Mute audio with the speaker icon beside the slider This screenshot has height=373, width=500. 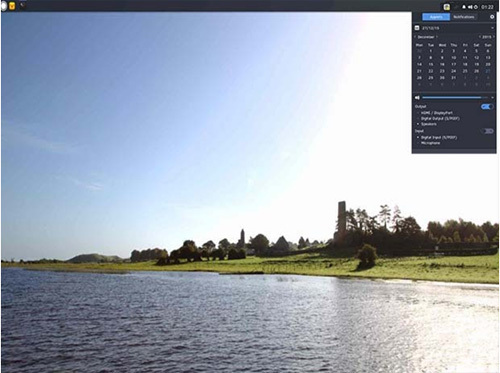(x=417, y=97)
